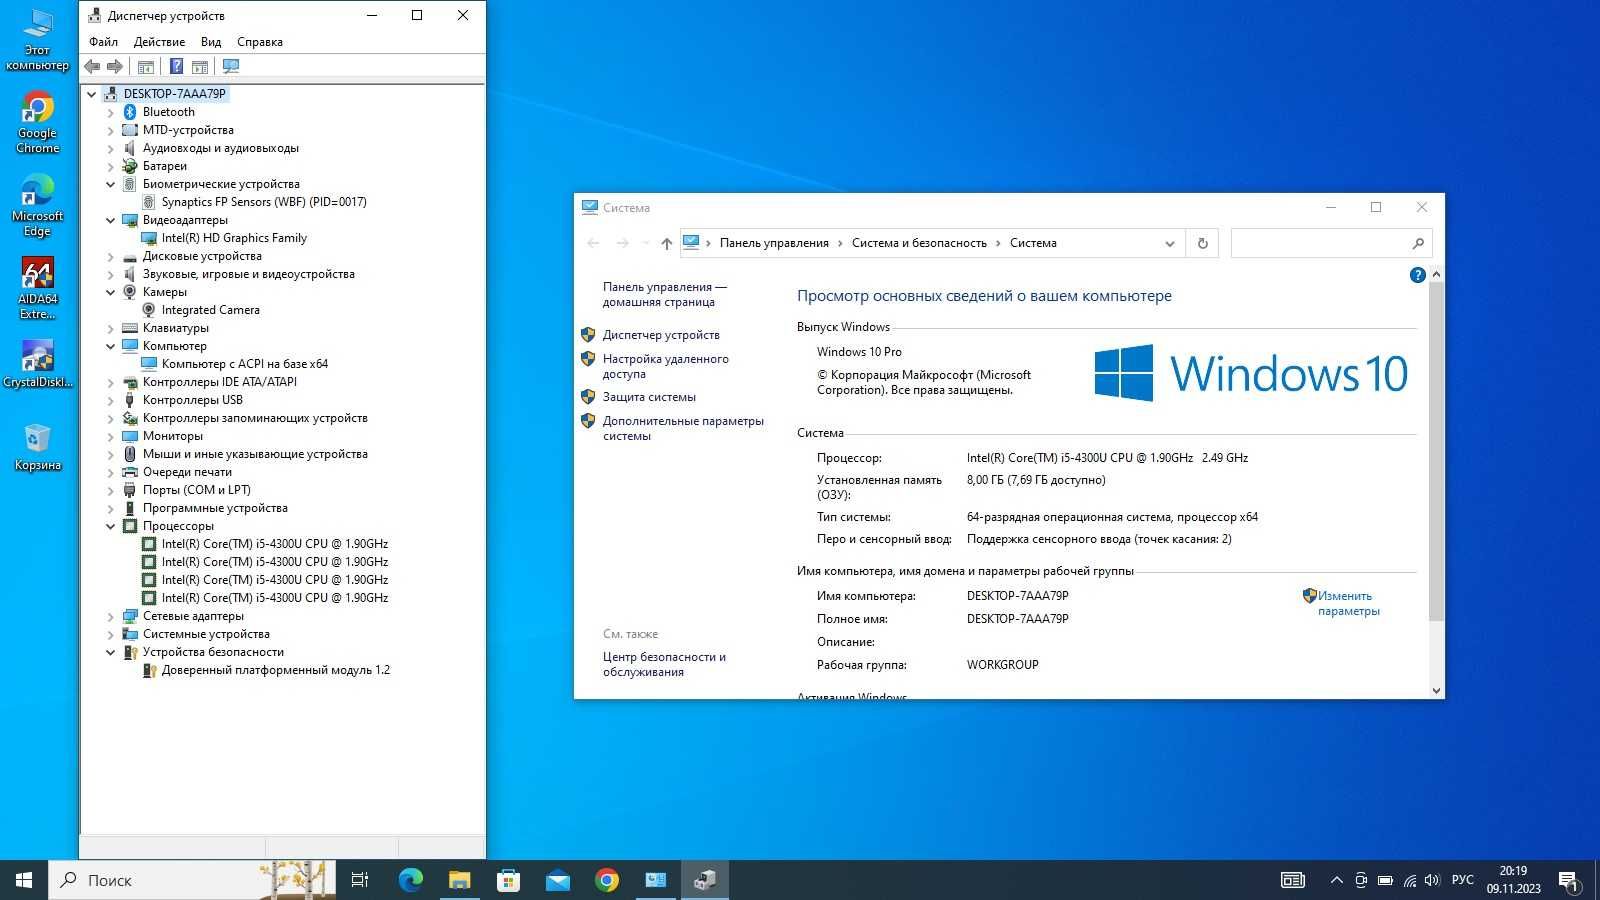Screen dimensions: 1600x900
Task: Collapse the Биометрические устройства node
Action: point(110,184)
